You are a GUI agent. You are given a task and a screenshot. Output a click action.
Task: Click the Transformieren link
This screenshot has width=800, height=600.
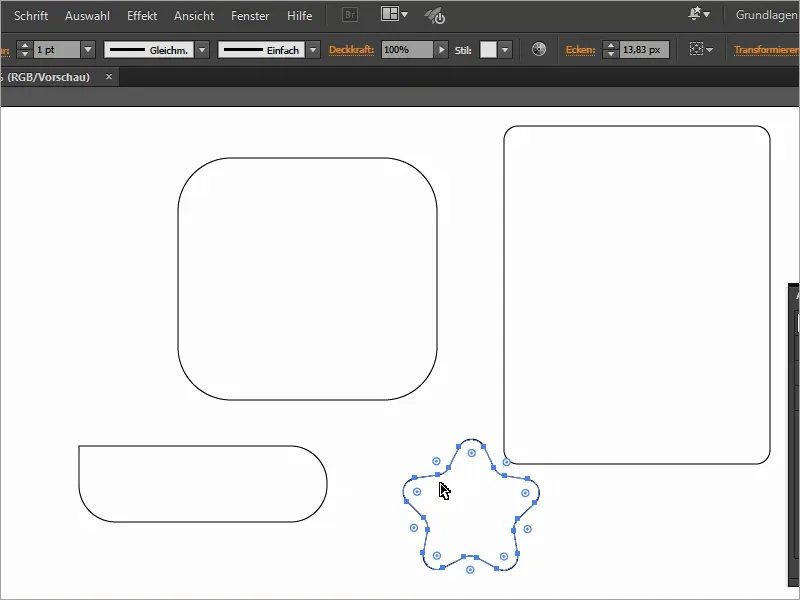pos(763,48)
